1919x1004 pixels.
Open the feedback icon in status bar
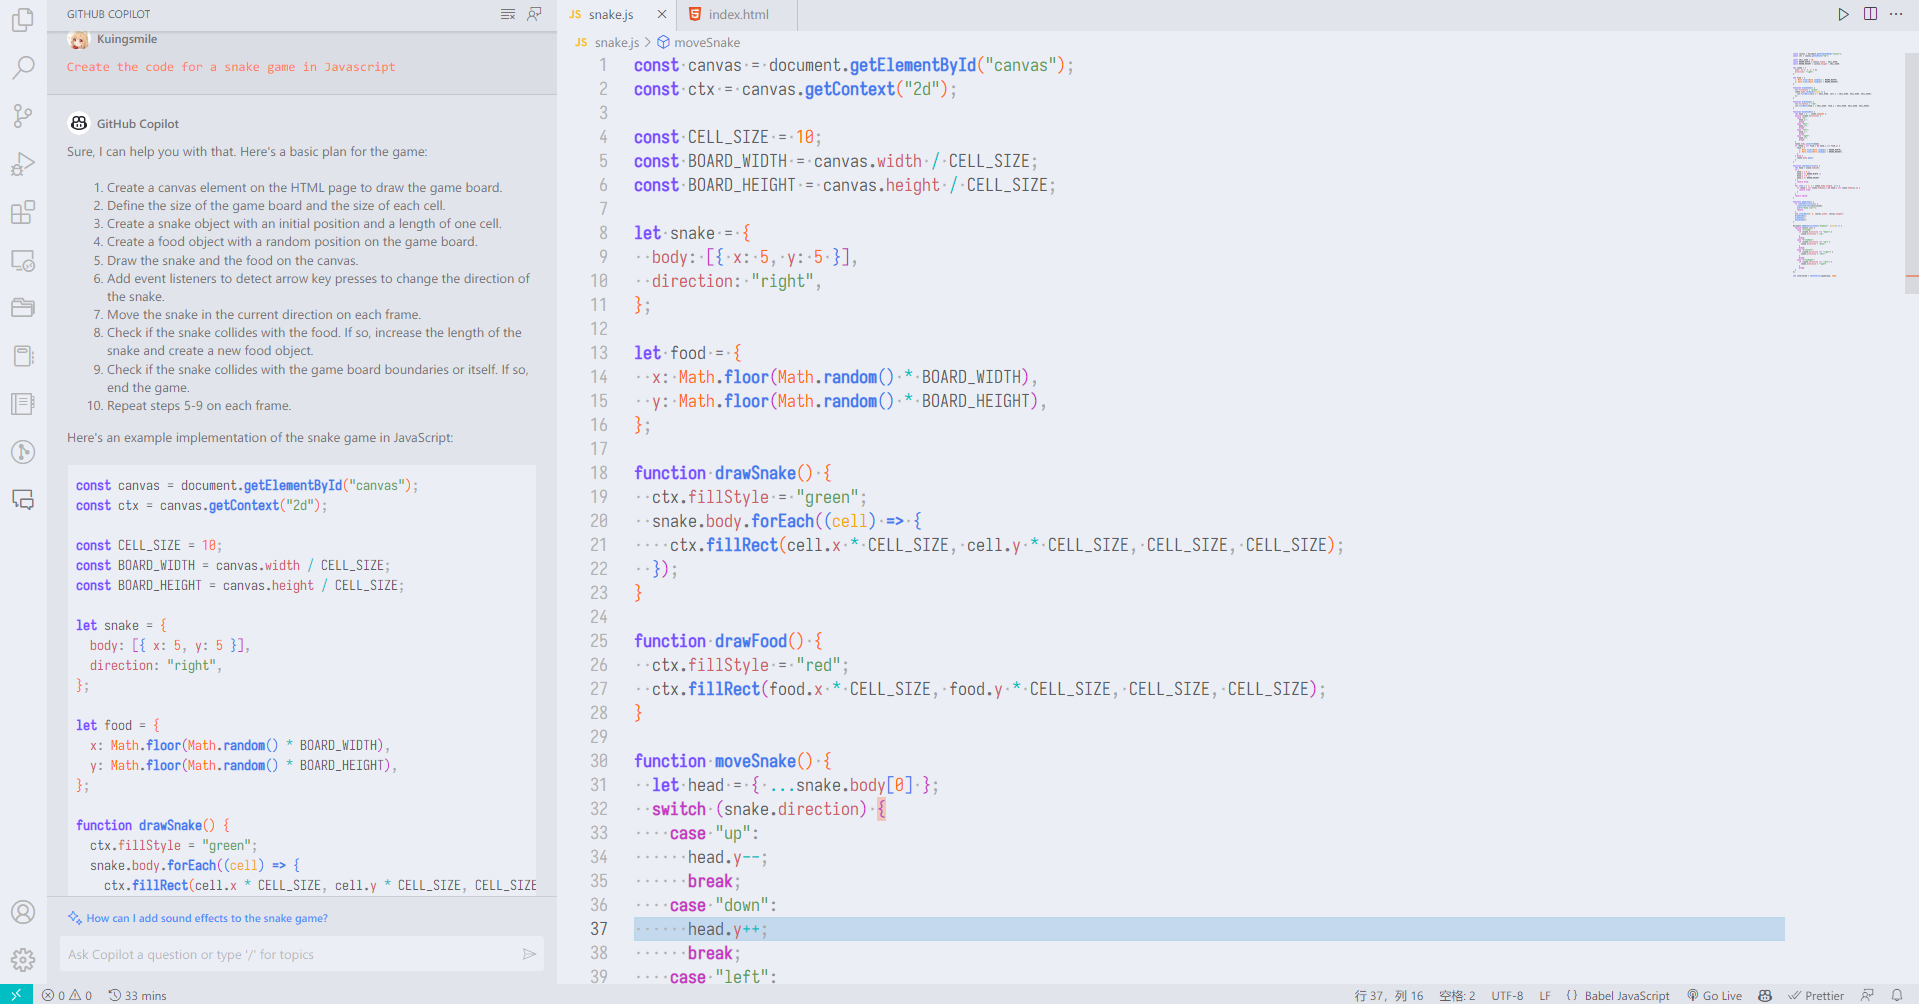coord(1867,995)
